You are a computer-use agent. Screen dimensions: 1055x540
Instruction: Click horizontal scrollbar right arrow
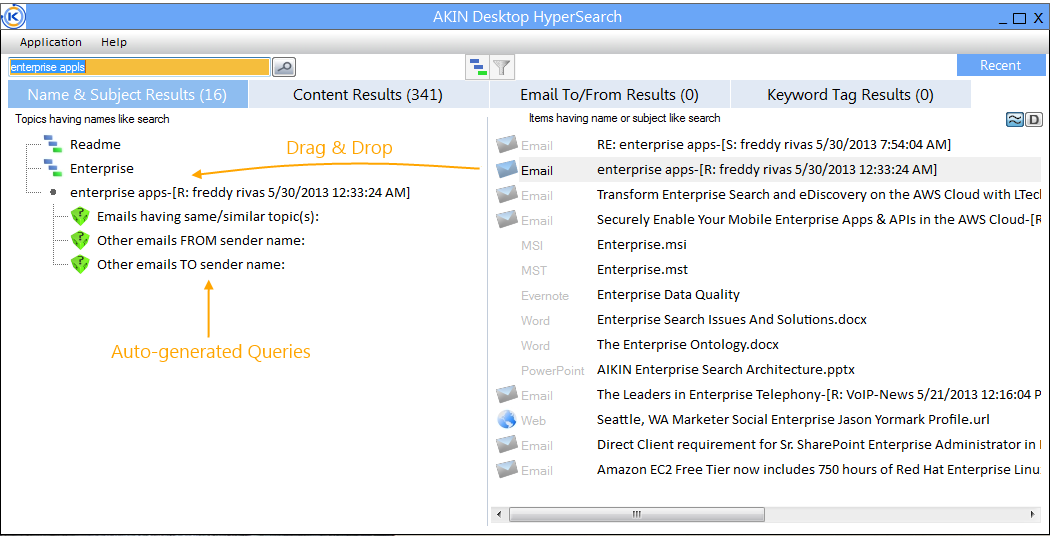tap(1033, 514)
